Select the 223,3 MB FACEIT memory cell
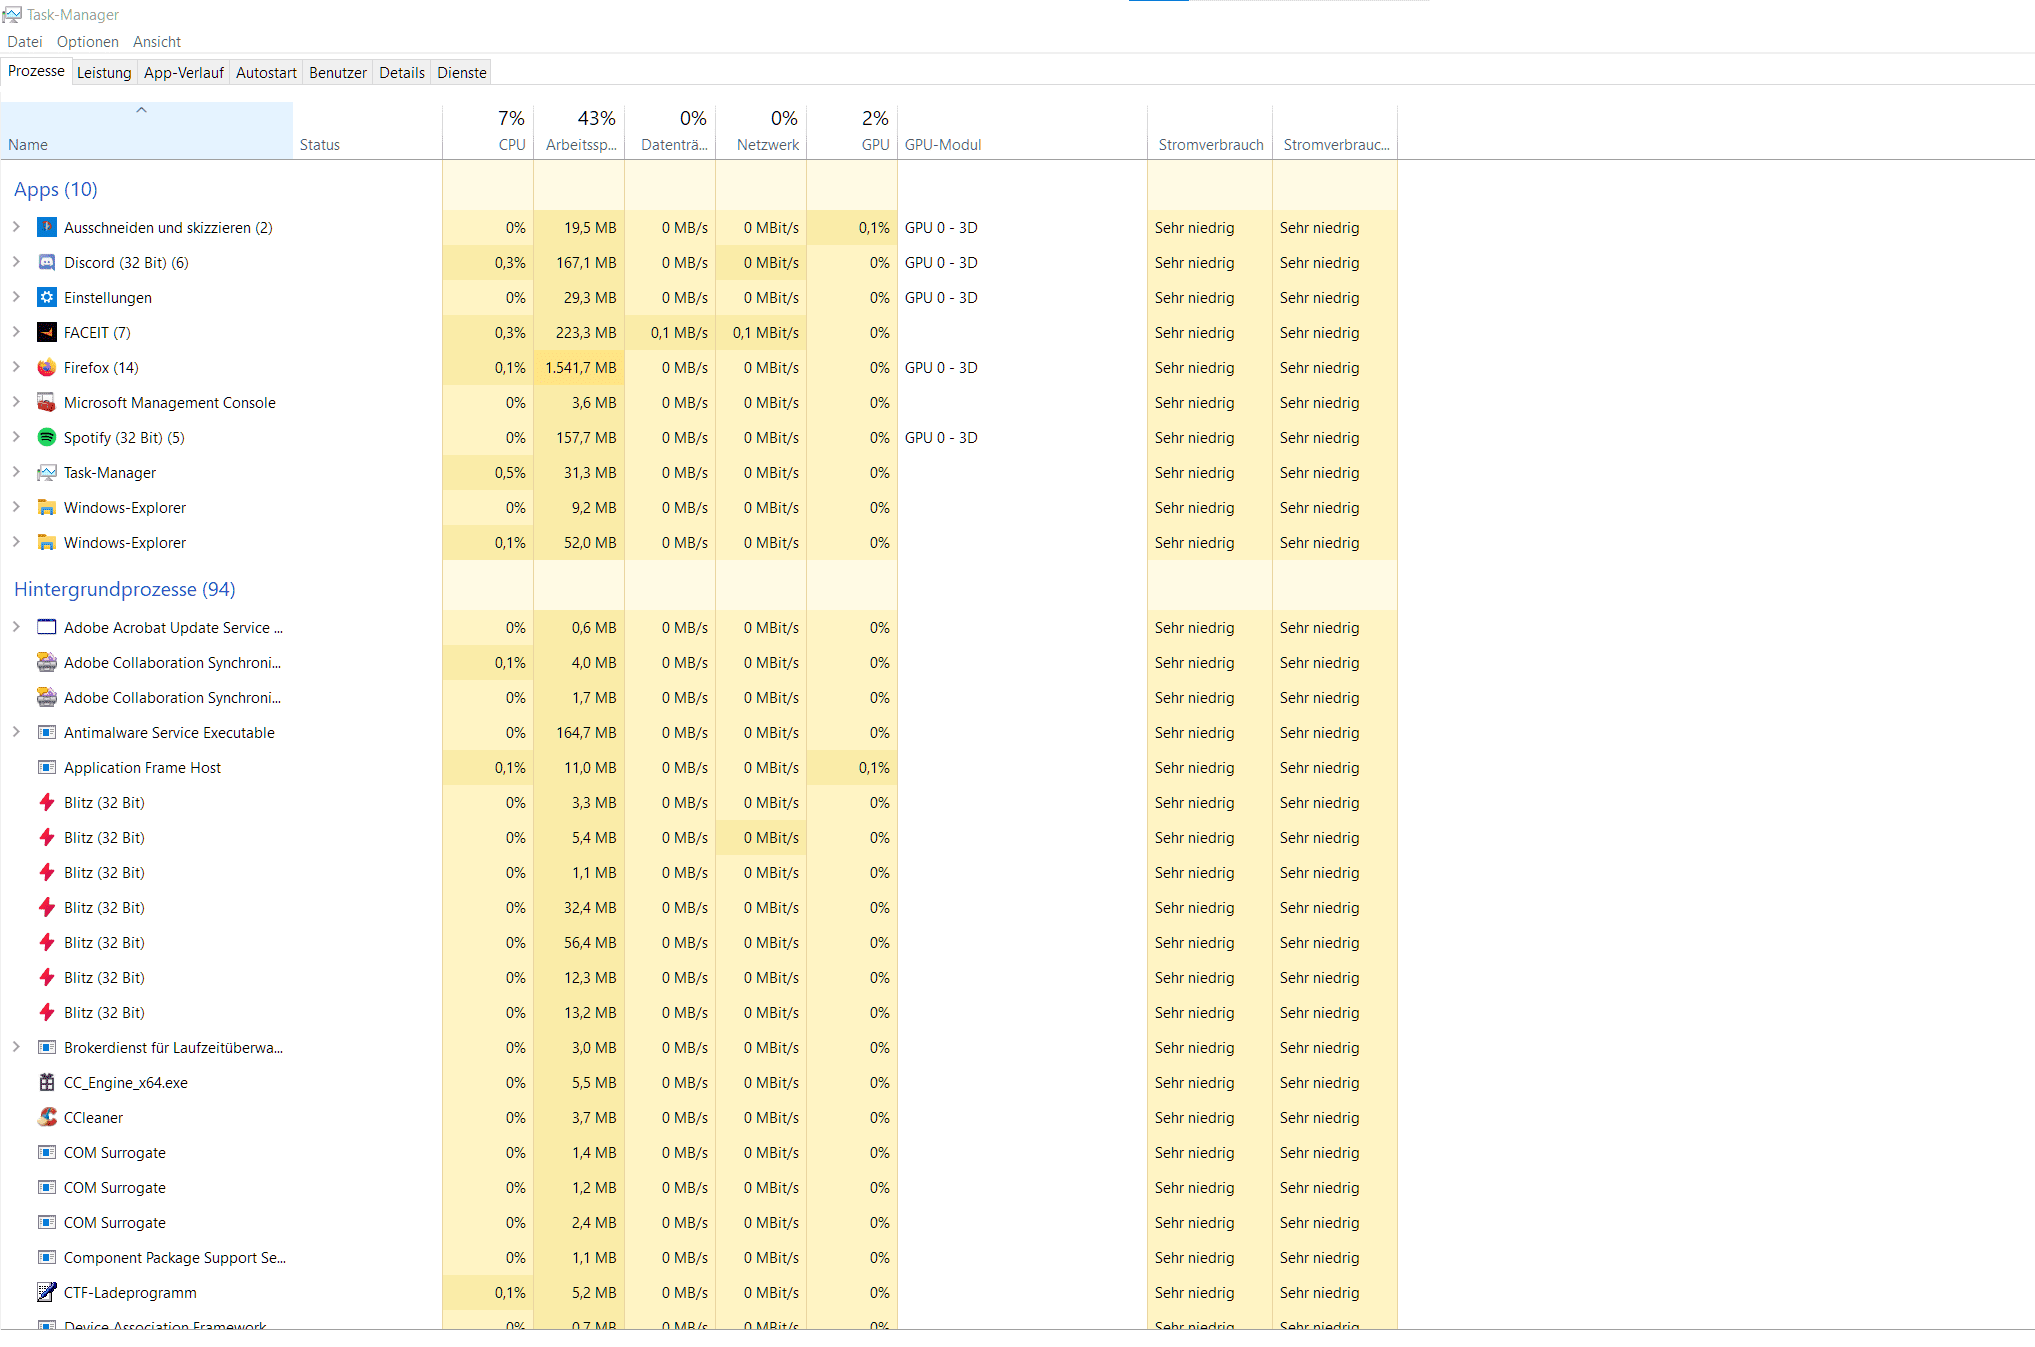Image resolution: width=2035 pixels, height=1347 pixels. [579, 332]
